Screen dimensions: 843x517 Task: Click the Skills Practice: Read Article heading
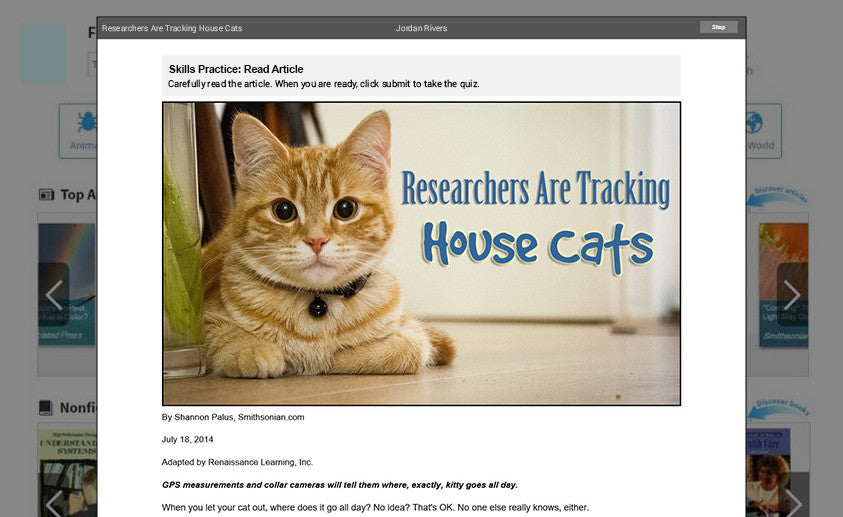coord(236,69)
